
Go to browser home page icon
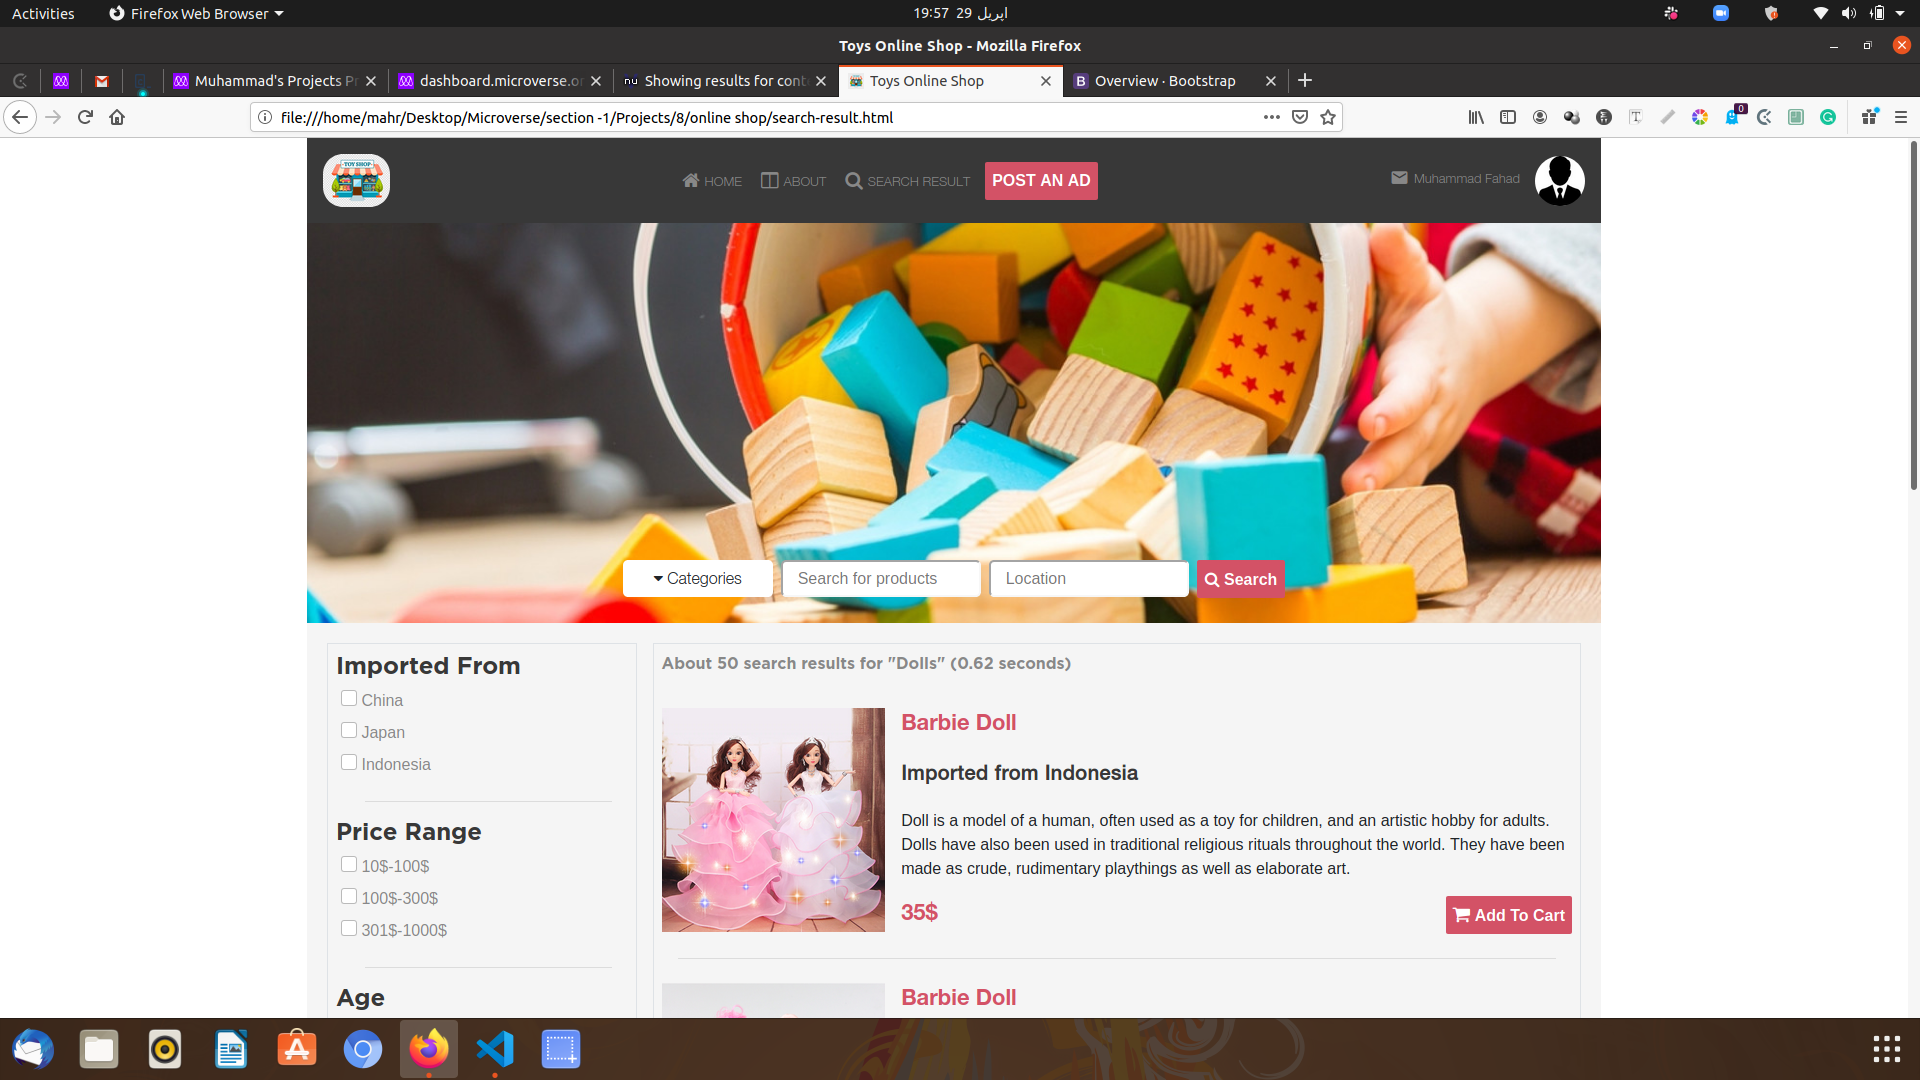117,117
